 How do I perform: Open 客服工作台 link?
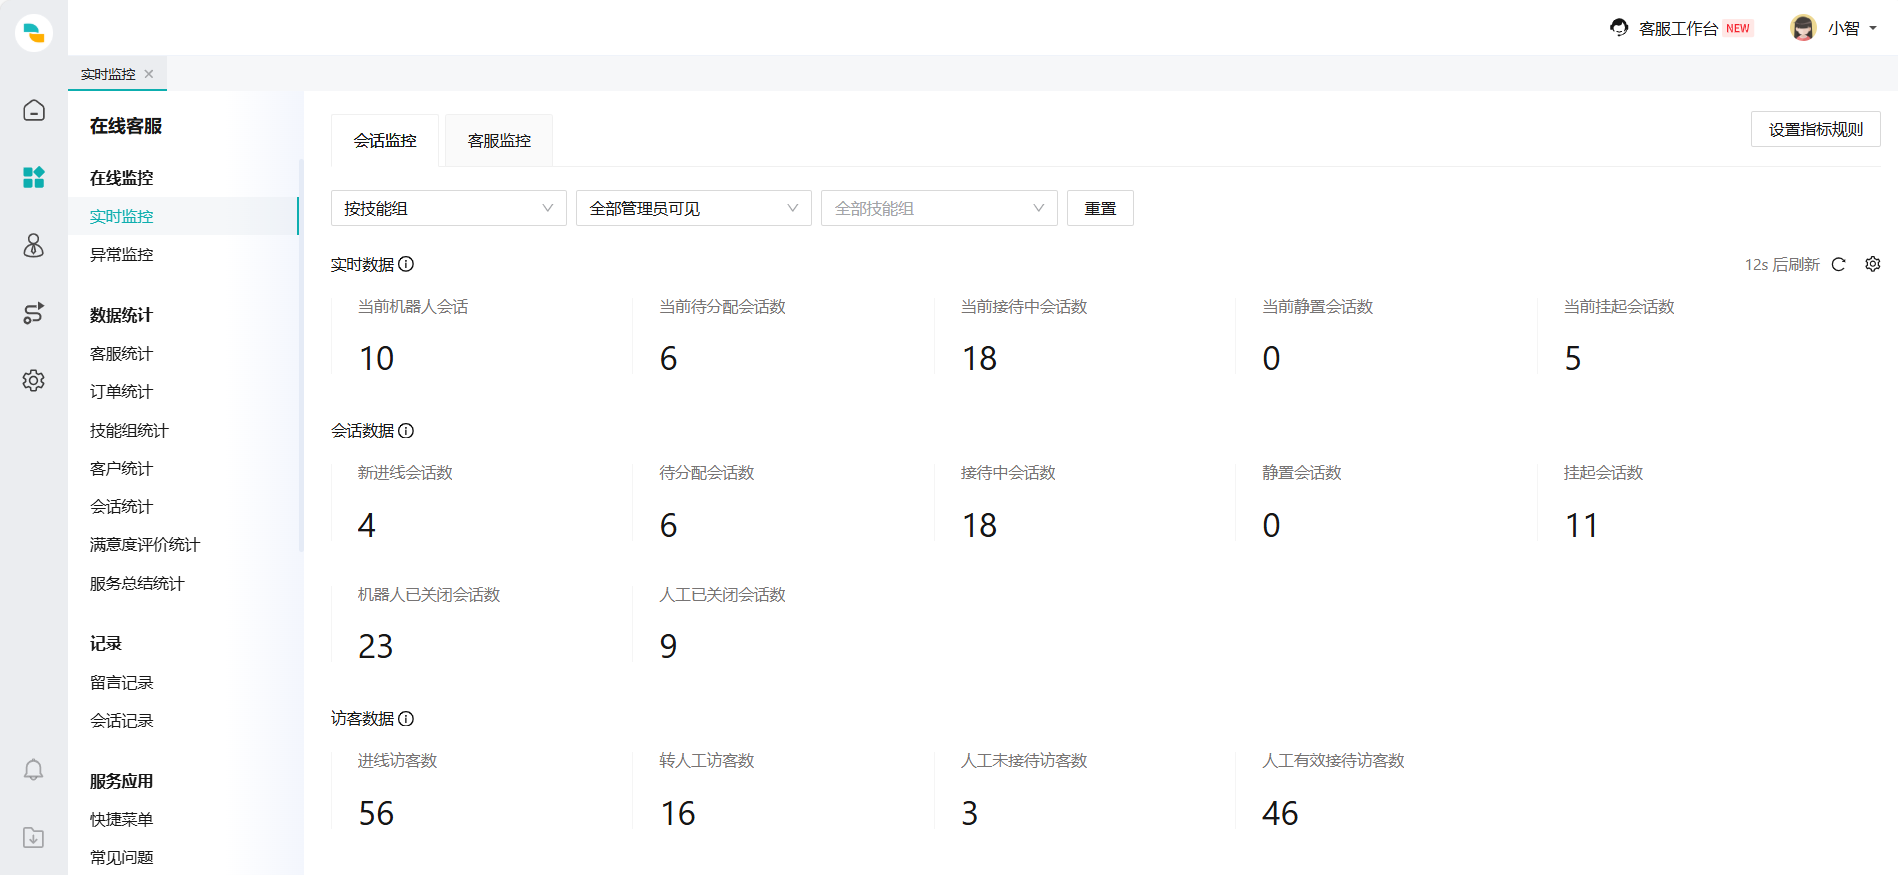[1678, 28]
